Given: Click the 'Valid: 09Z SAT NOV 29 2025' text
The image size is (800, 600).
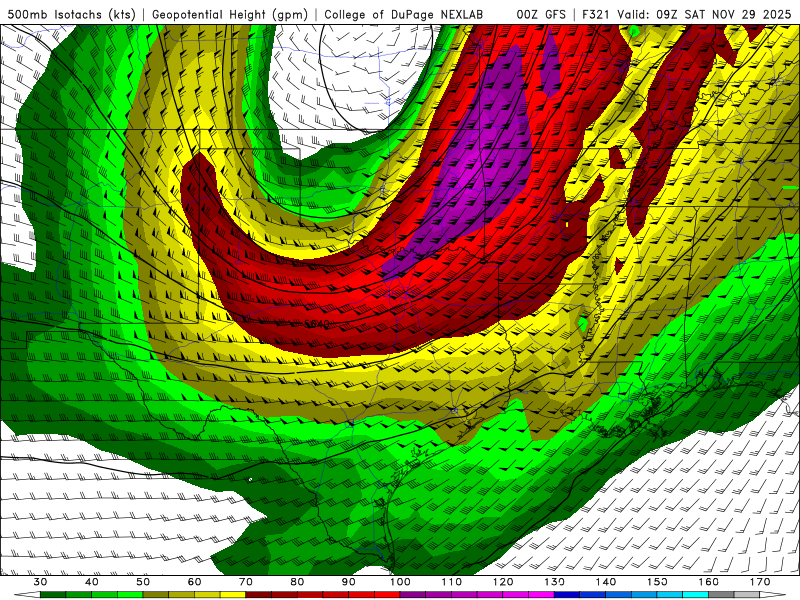Looking at the screenshot, I should 704,15.
